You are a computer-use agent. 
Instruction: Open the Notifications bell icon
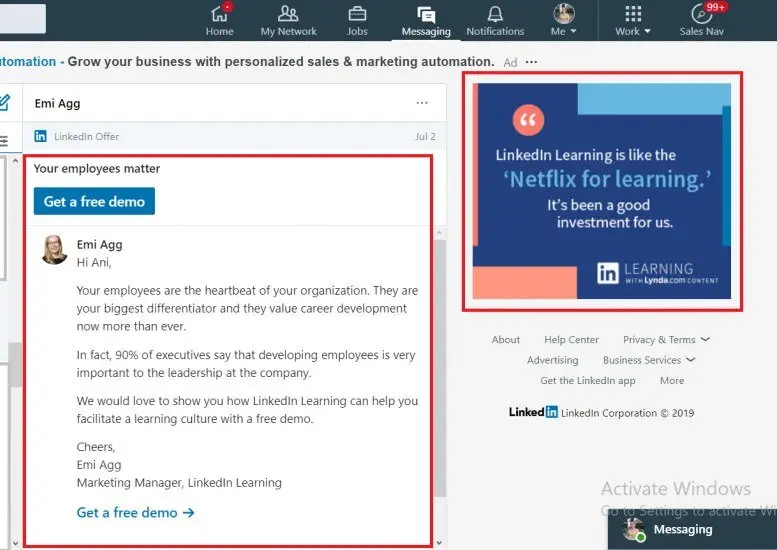pos(495,14)
